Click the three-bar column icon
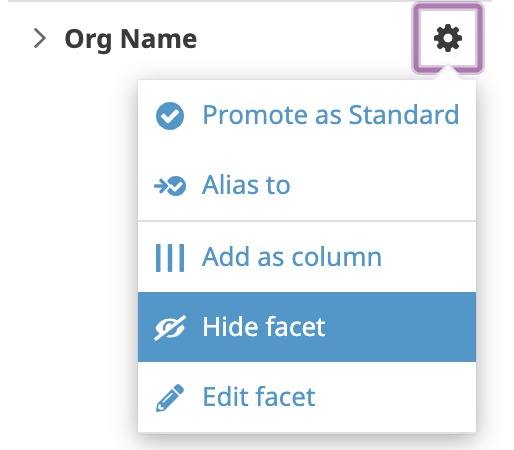 click(170, 258)
